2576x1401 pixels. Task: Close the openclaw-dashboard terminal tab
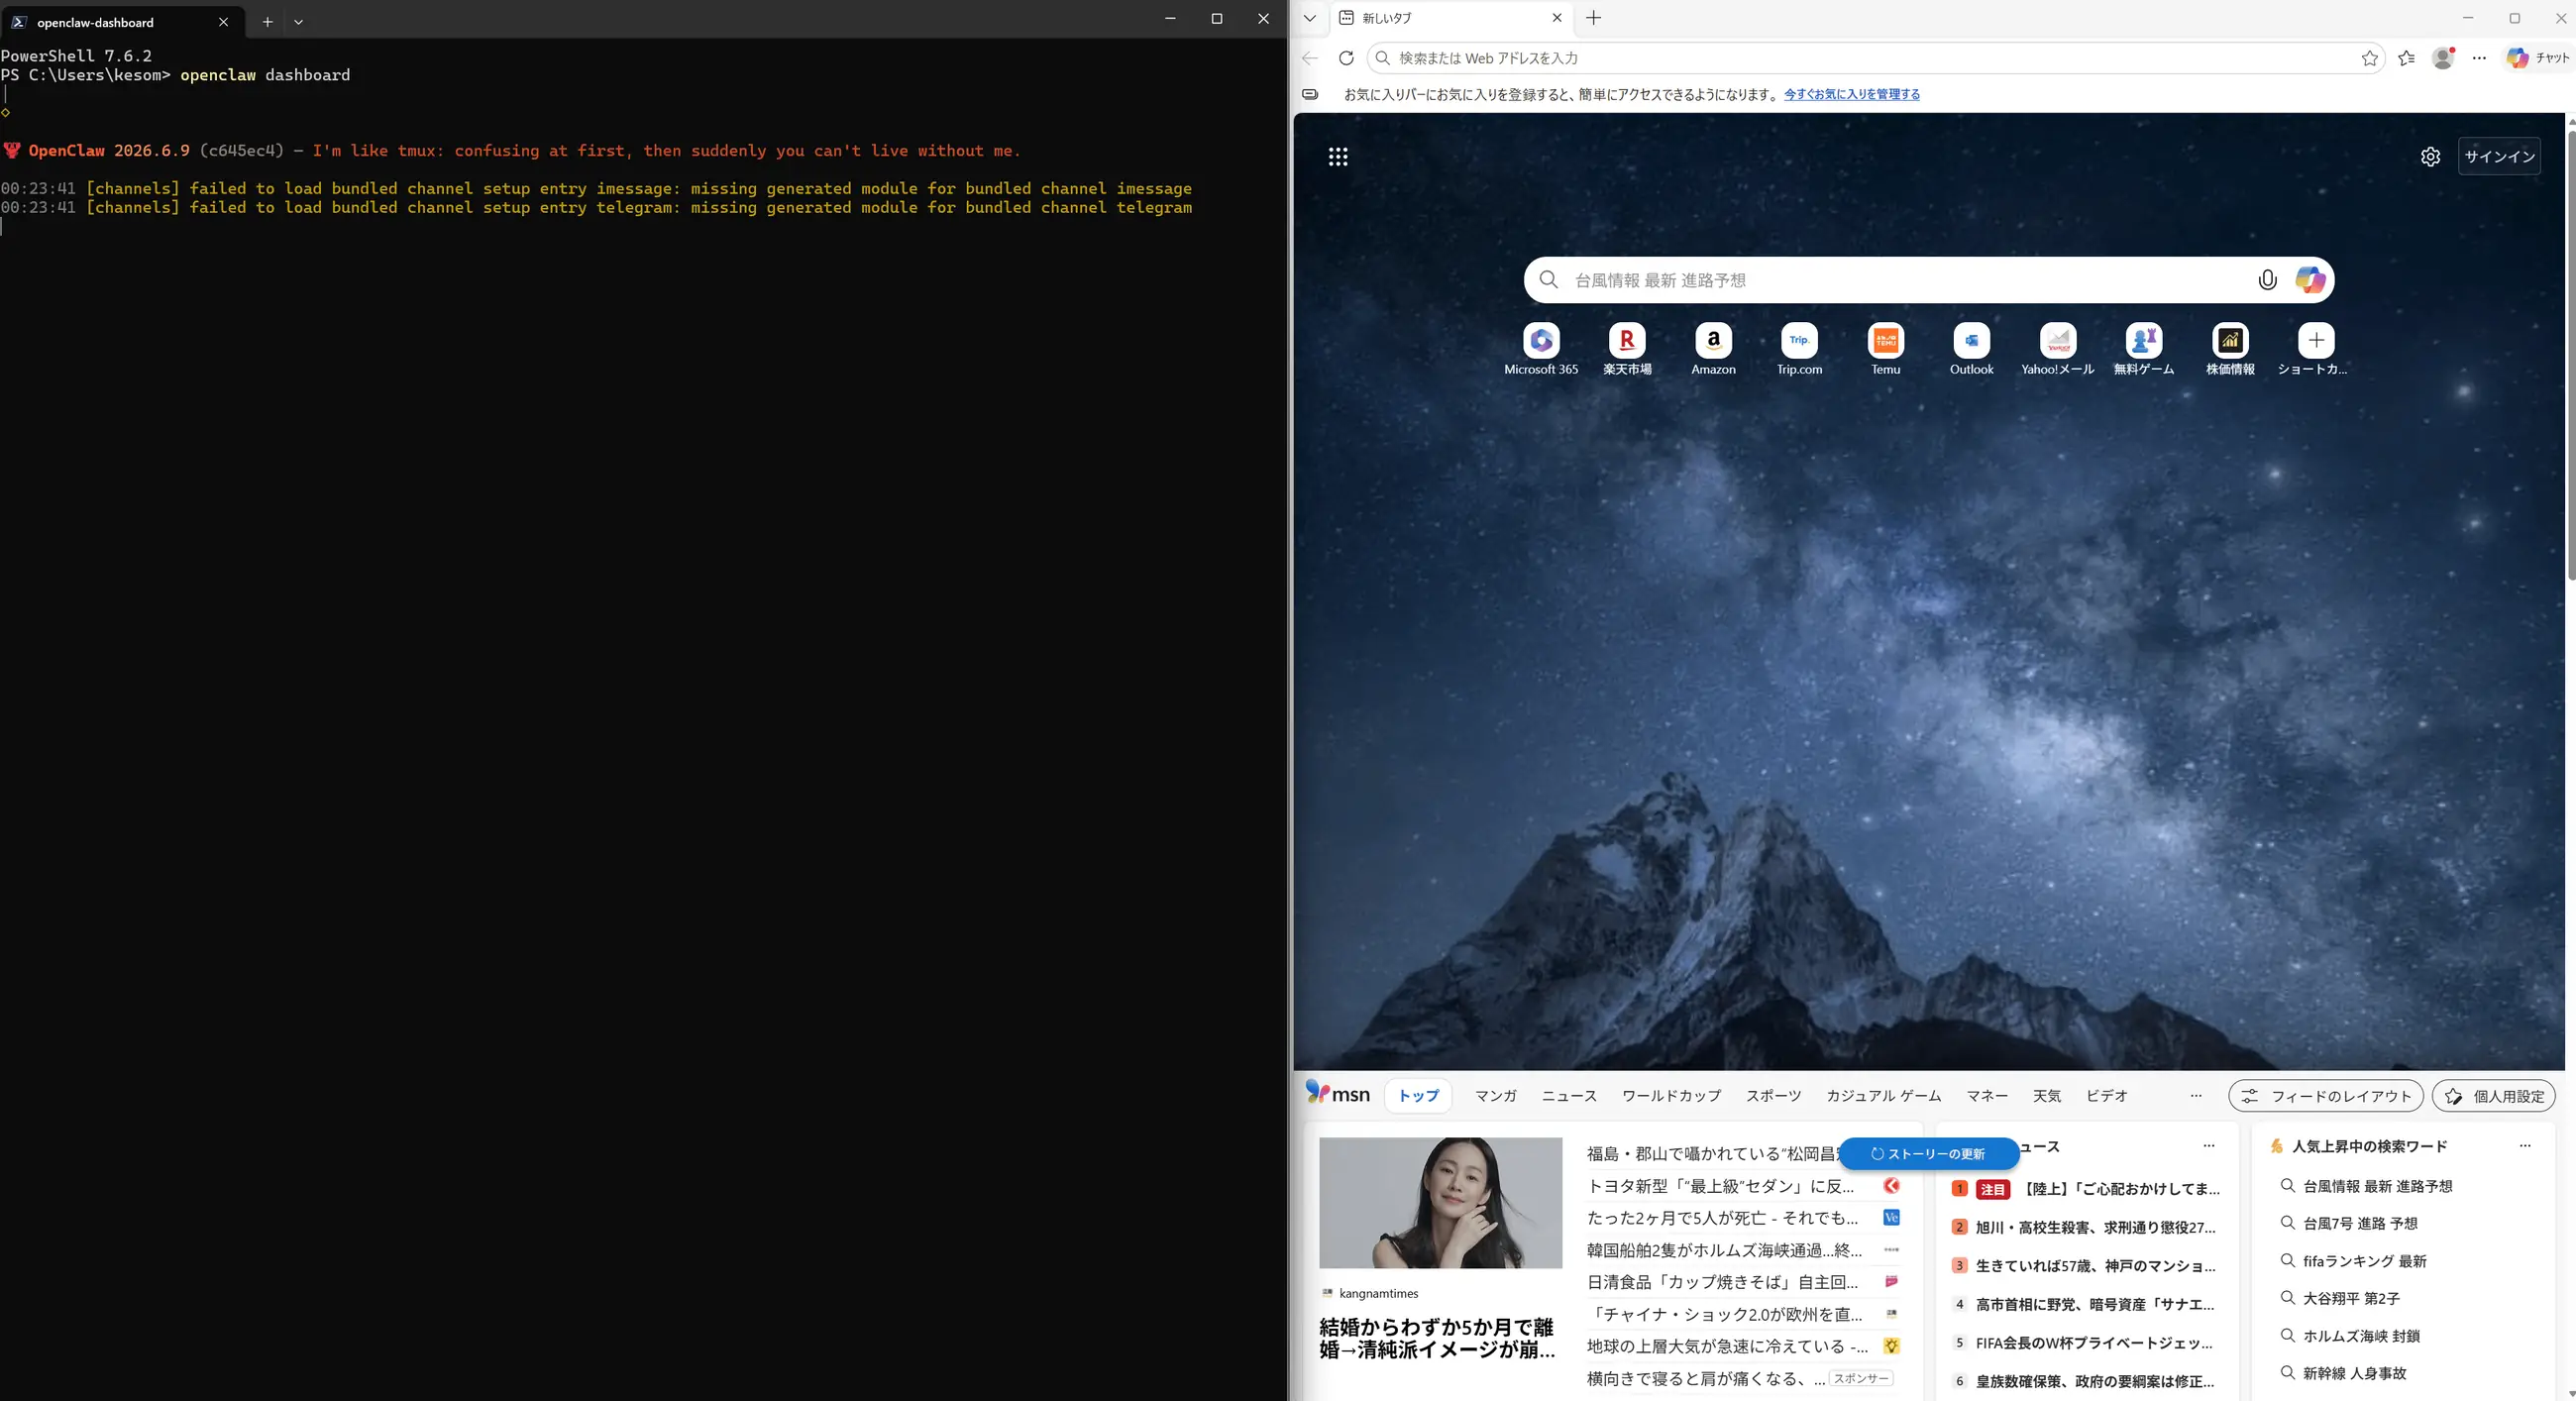click(x=223, y=21)
